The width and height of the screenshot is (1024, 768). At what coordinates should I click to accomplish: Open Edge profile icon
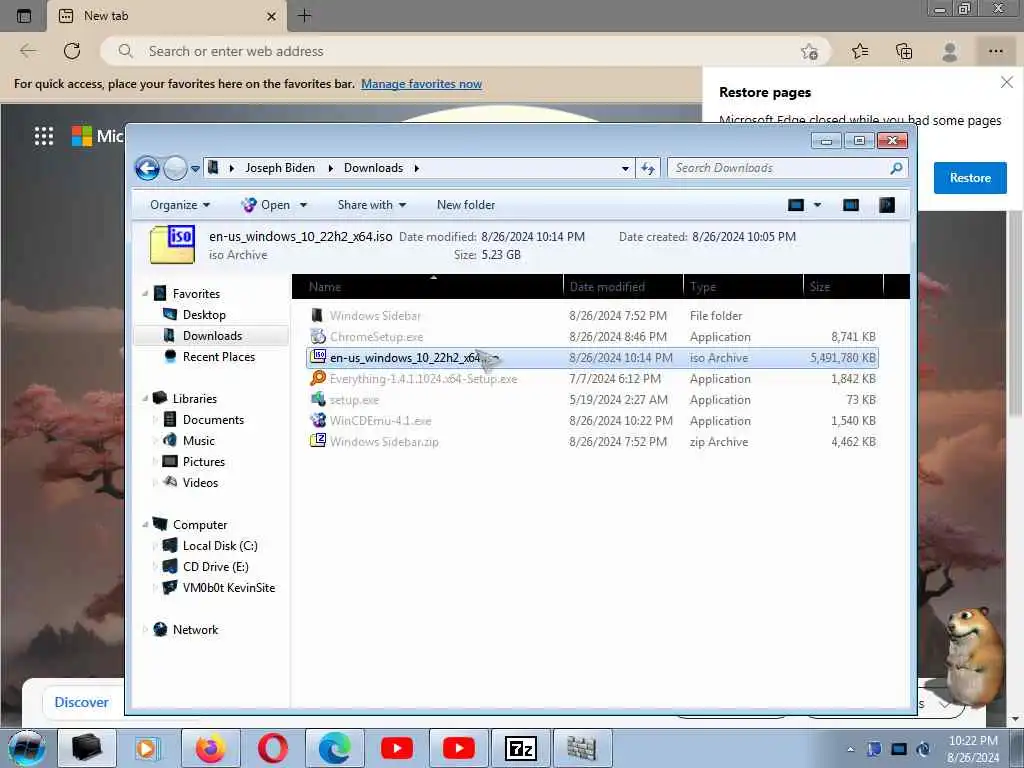pos(950,51)
